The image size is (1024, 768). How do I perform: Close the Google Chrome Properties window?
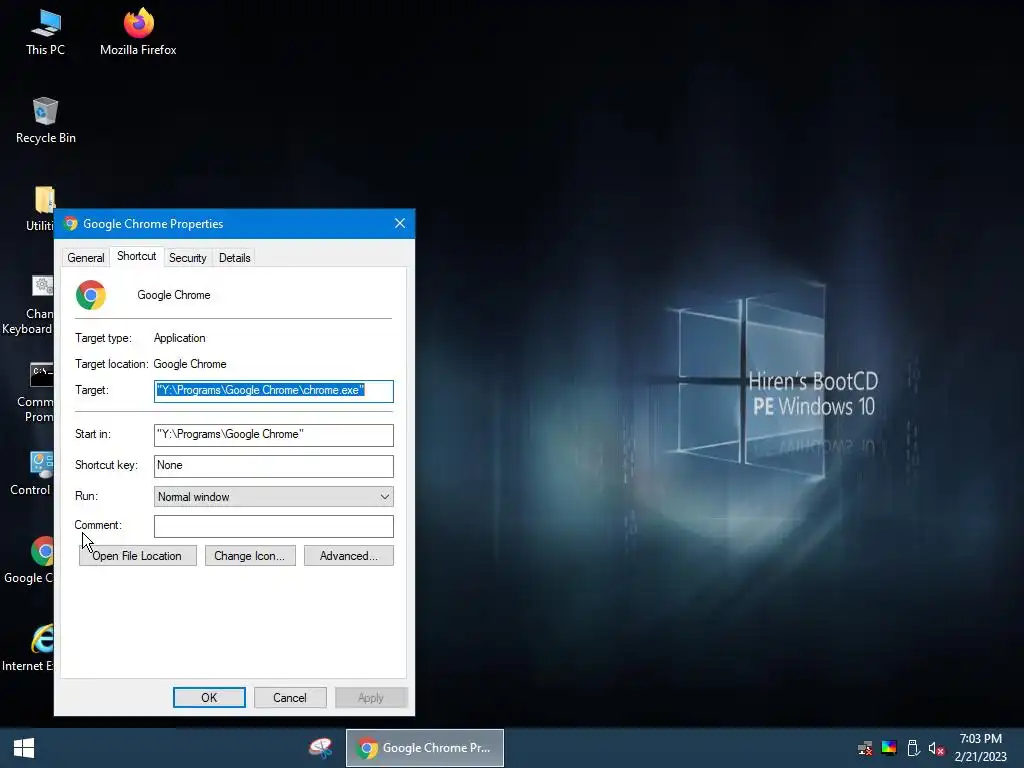click(400, 223)
